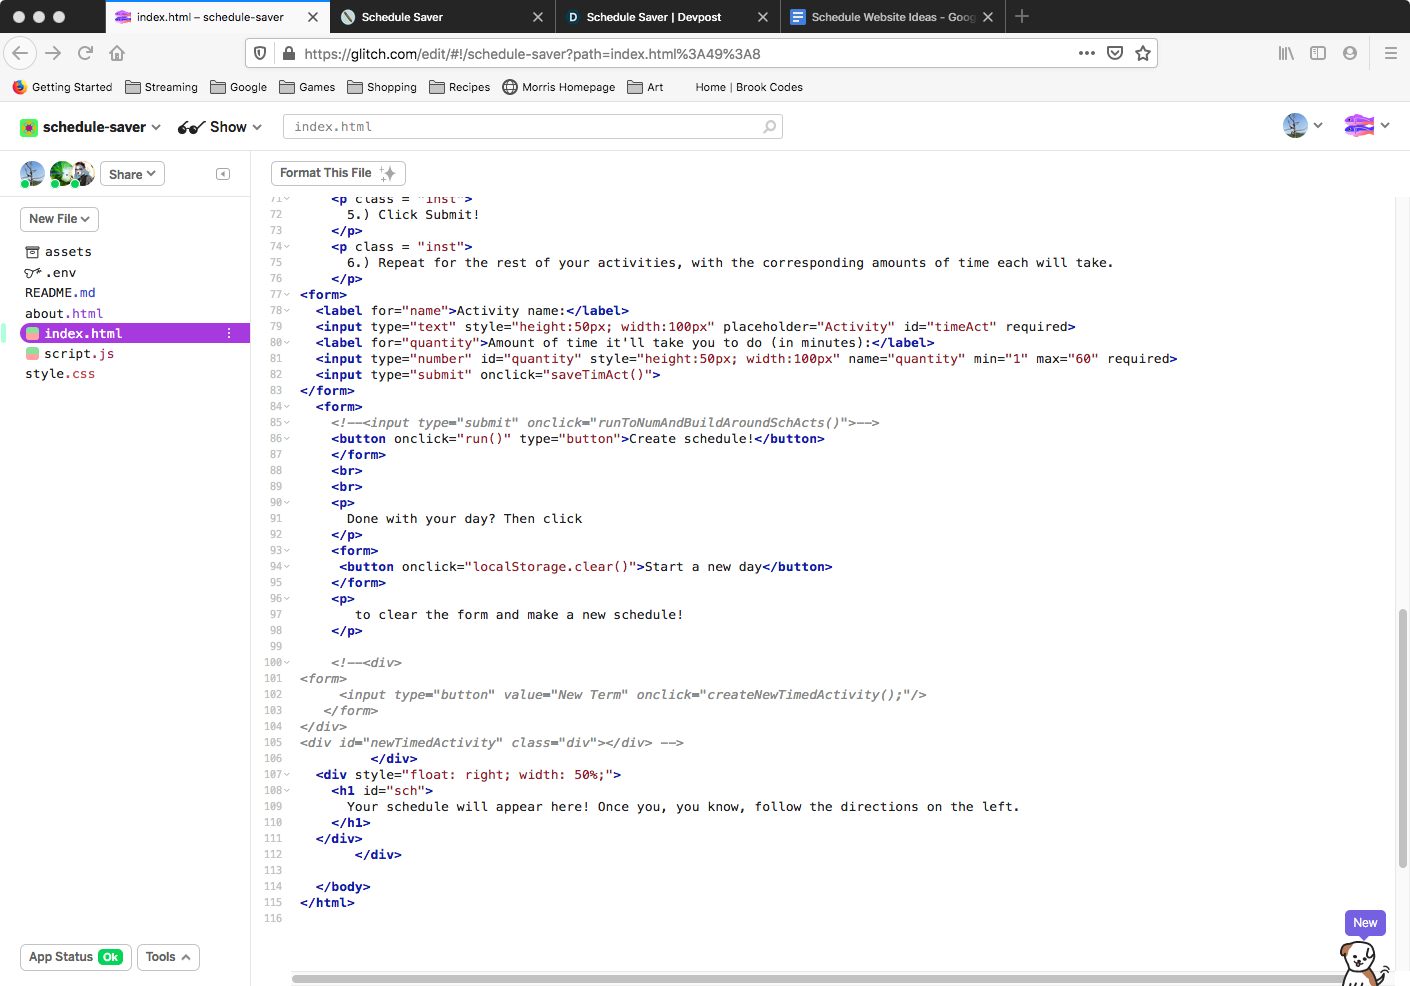Expand the Show menu

(x=220, y=127)
